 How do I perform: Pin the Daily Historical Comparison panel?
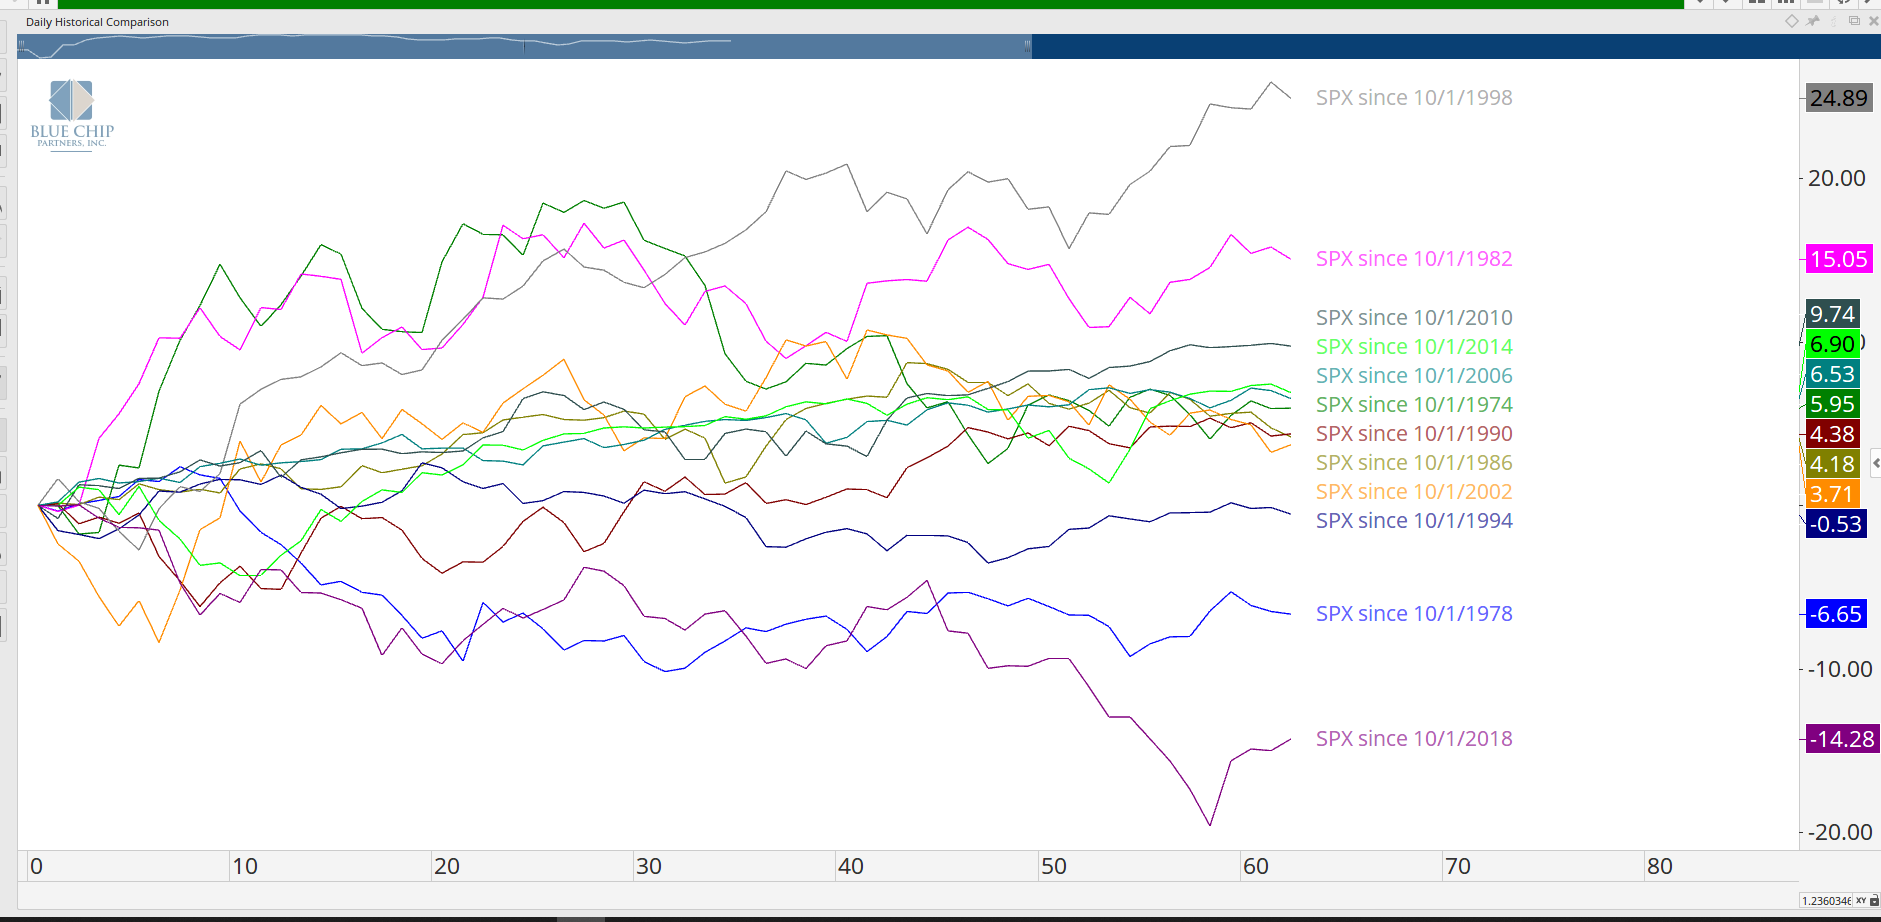[1813, 21]
